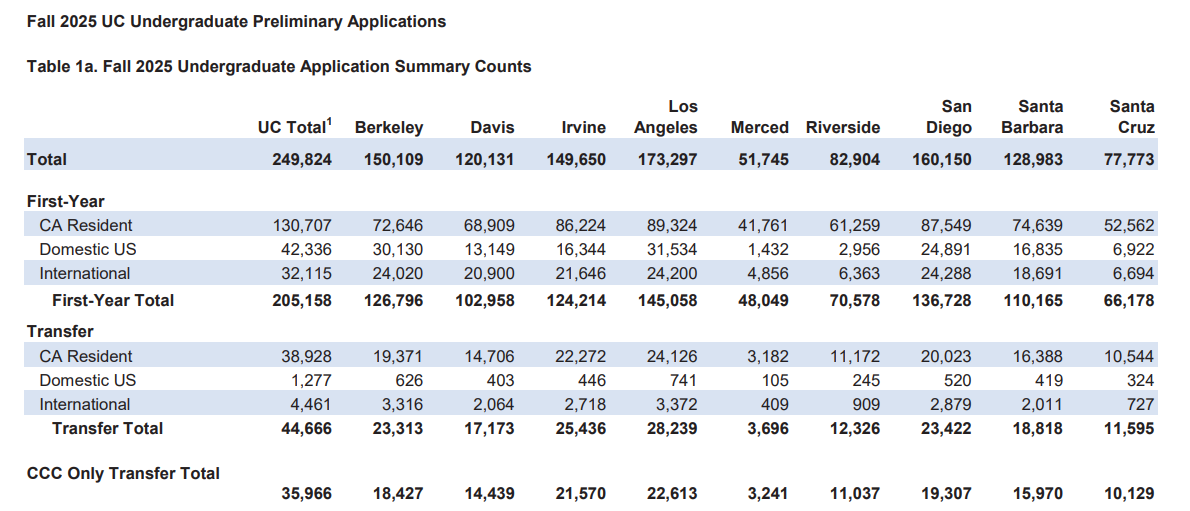Click Santa Cruz transfer International 727
Screen dimensions: 1190x511
[1141, 404]
